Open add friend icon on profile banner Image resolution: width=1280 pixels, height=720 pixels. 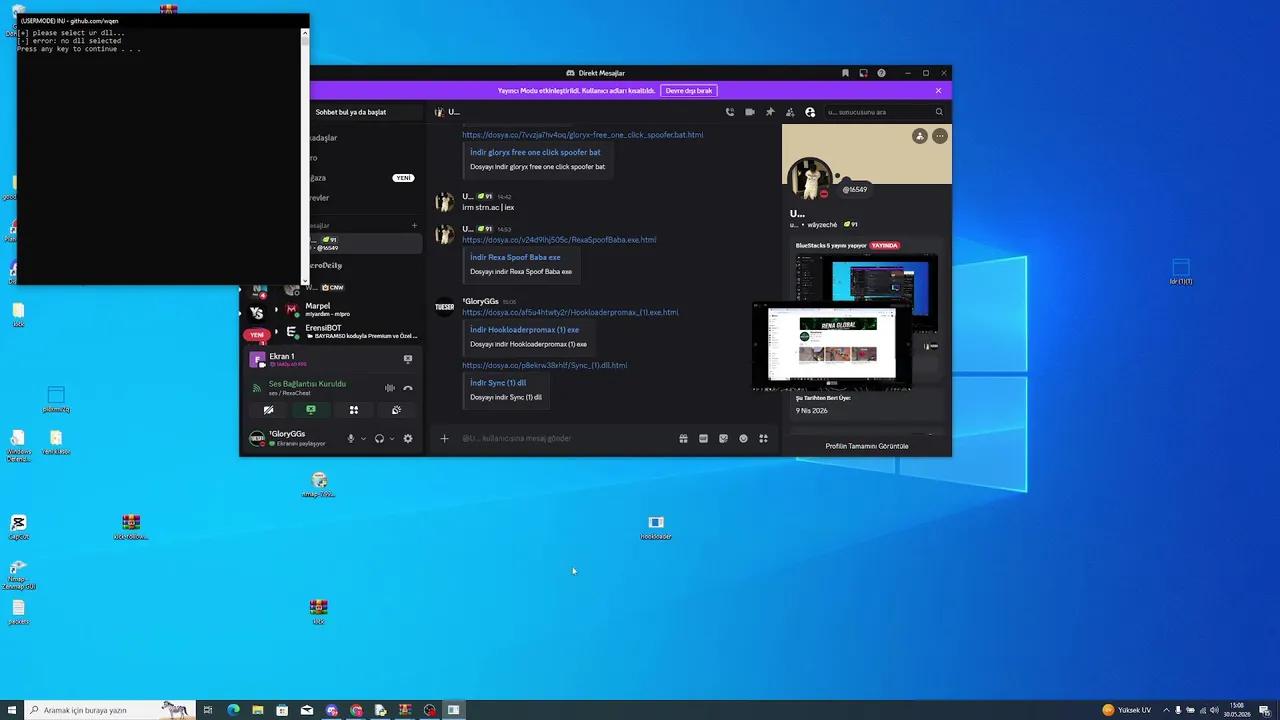pyautogui.click(x=919, y=136)
